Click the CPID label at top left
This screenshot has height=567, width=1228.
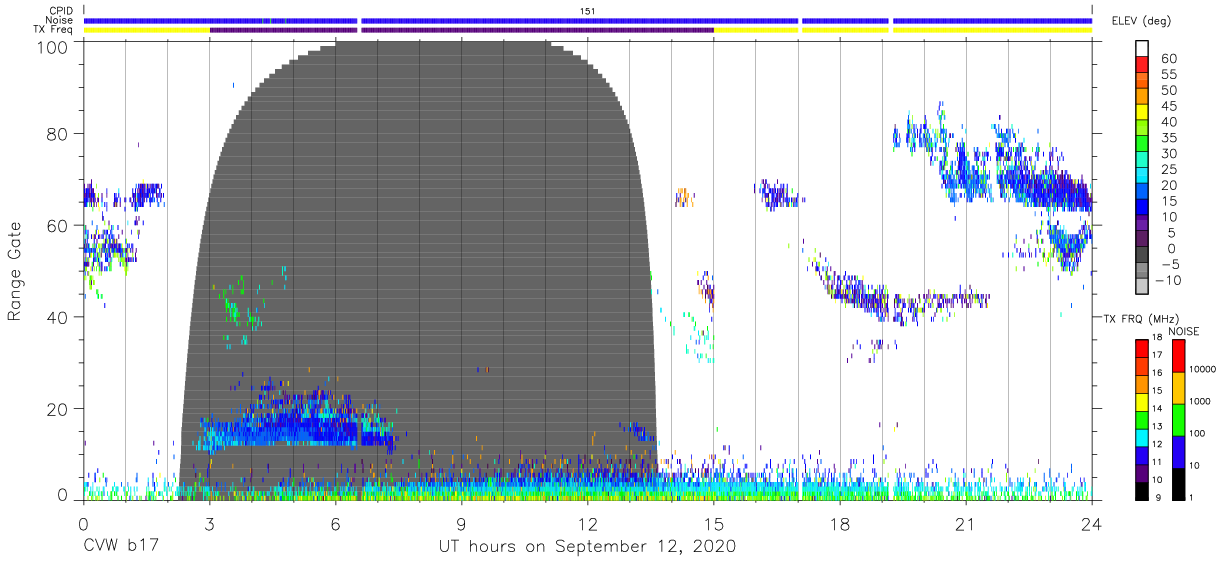(62, 10)
